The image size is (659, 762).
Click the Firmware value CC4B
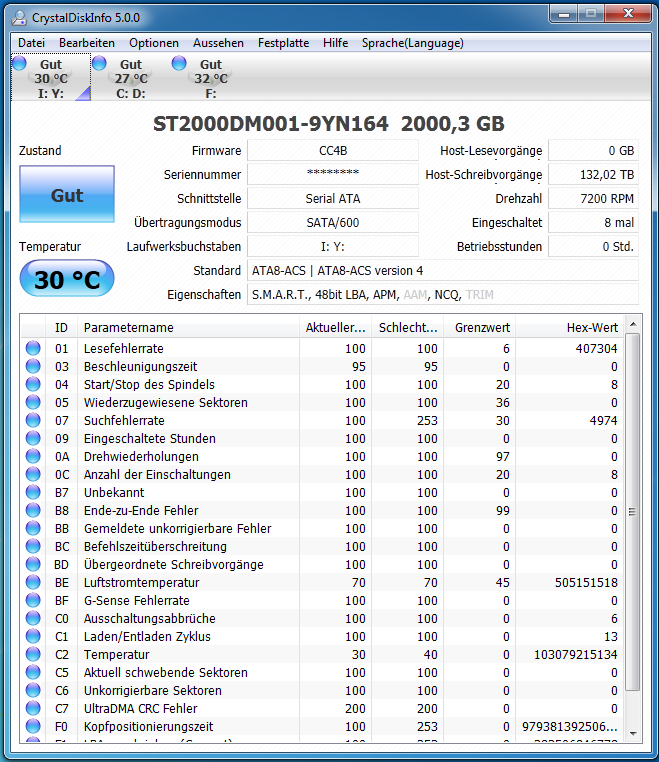click(333, 151)
